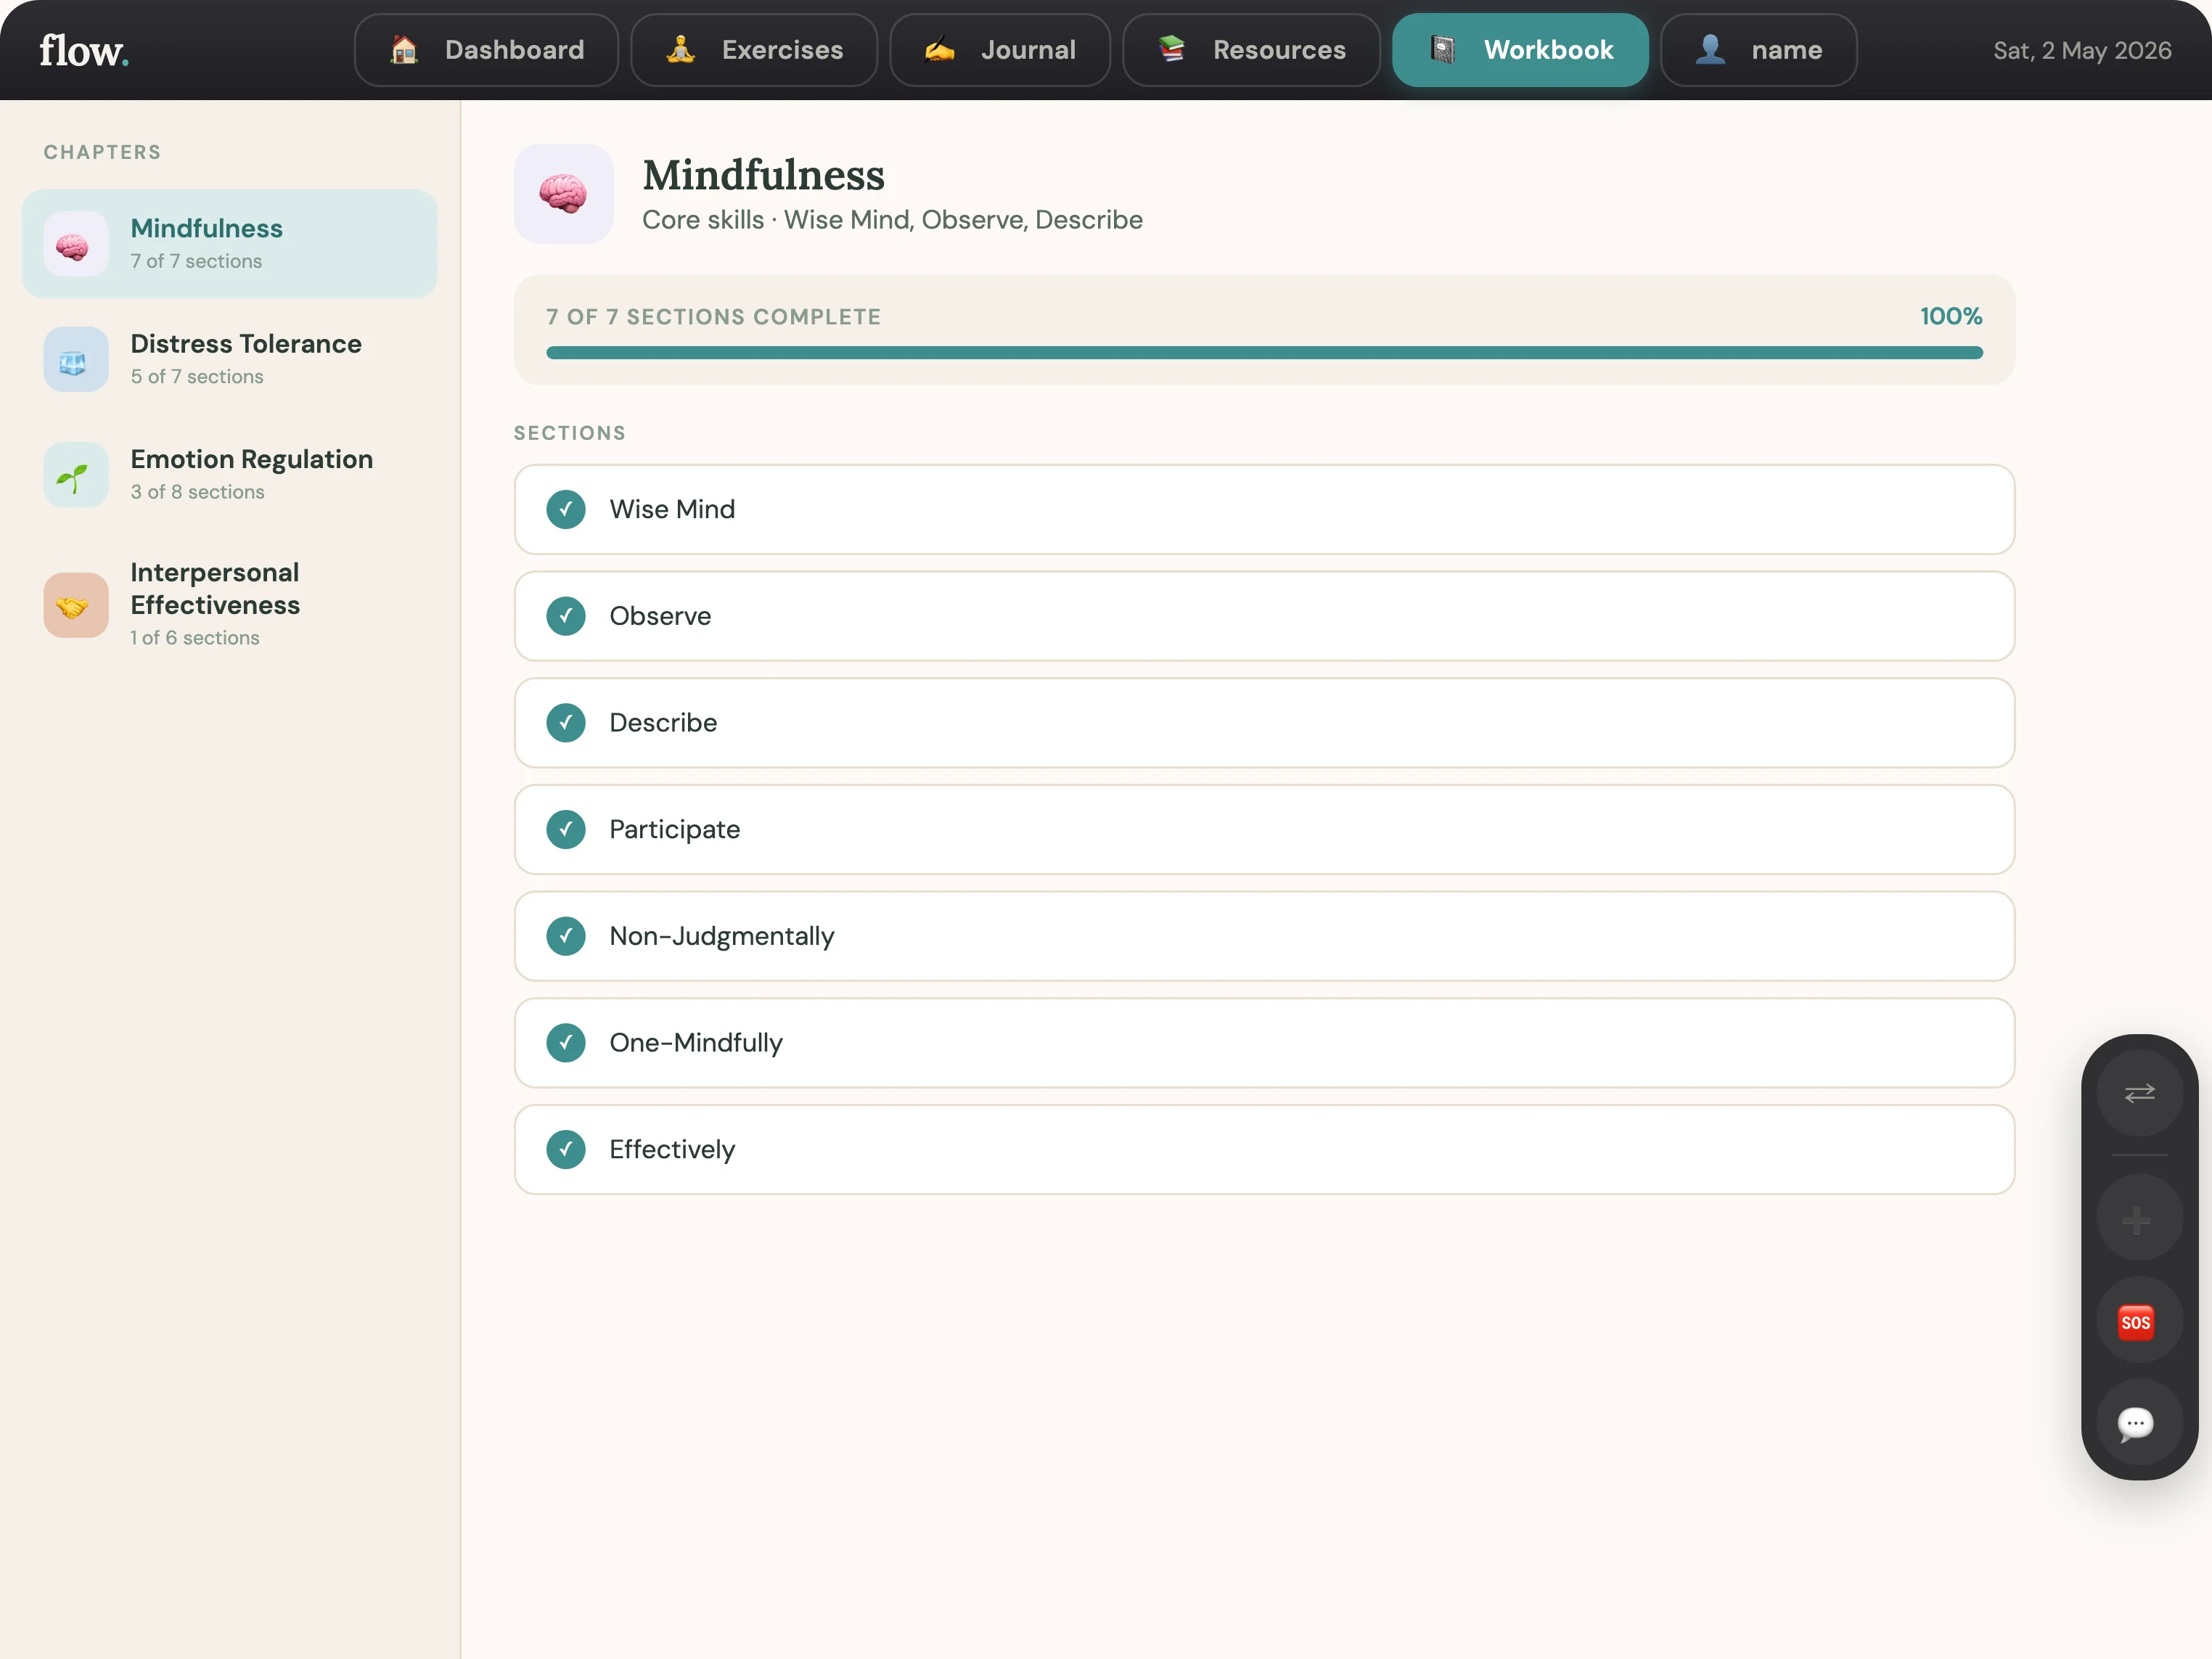Click the Mindfulness page heading

(763, 175)
